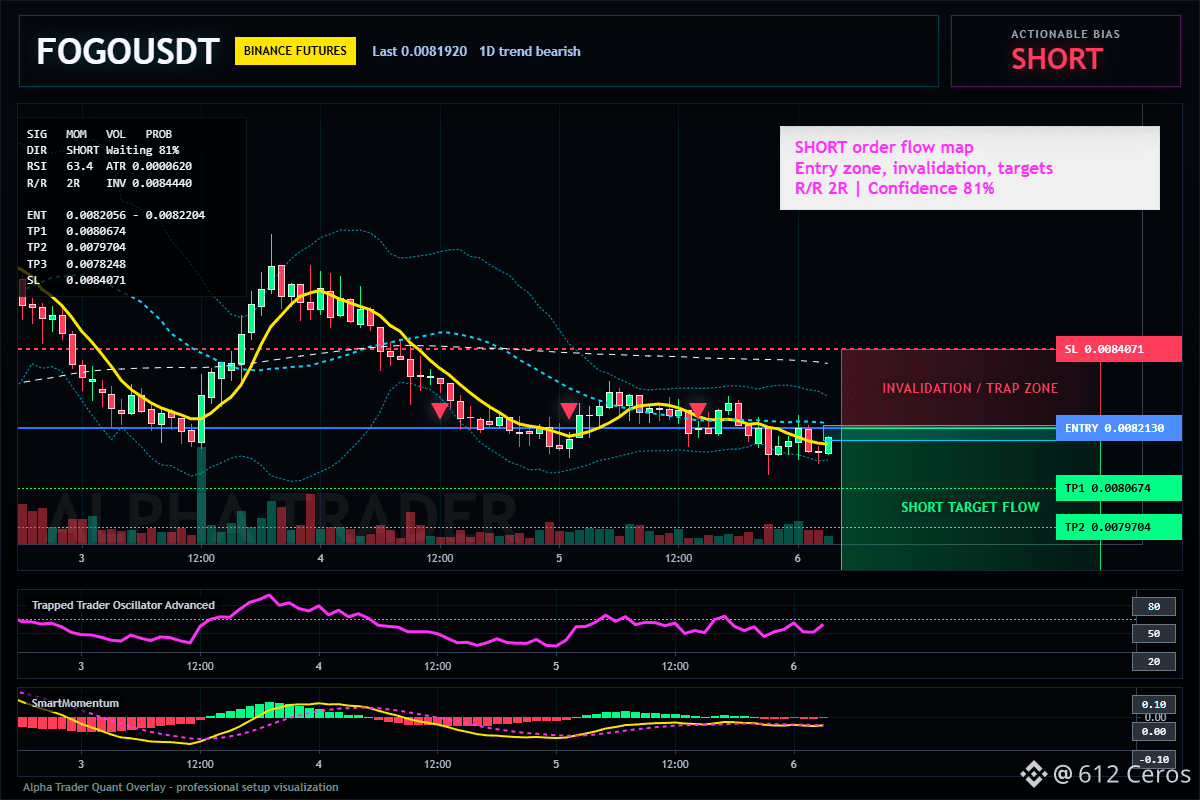Image resolution: width=1200 pixels, height=800 pixels.
Task: Click the SHORT order flow map line
Action: tap(884, 148)
